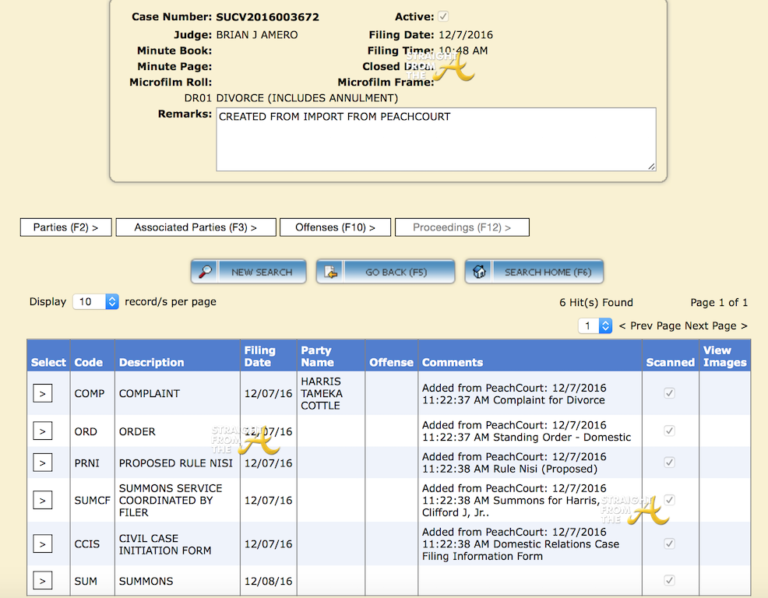
Task: Open the records per page dropdown
Action: 96,301
